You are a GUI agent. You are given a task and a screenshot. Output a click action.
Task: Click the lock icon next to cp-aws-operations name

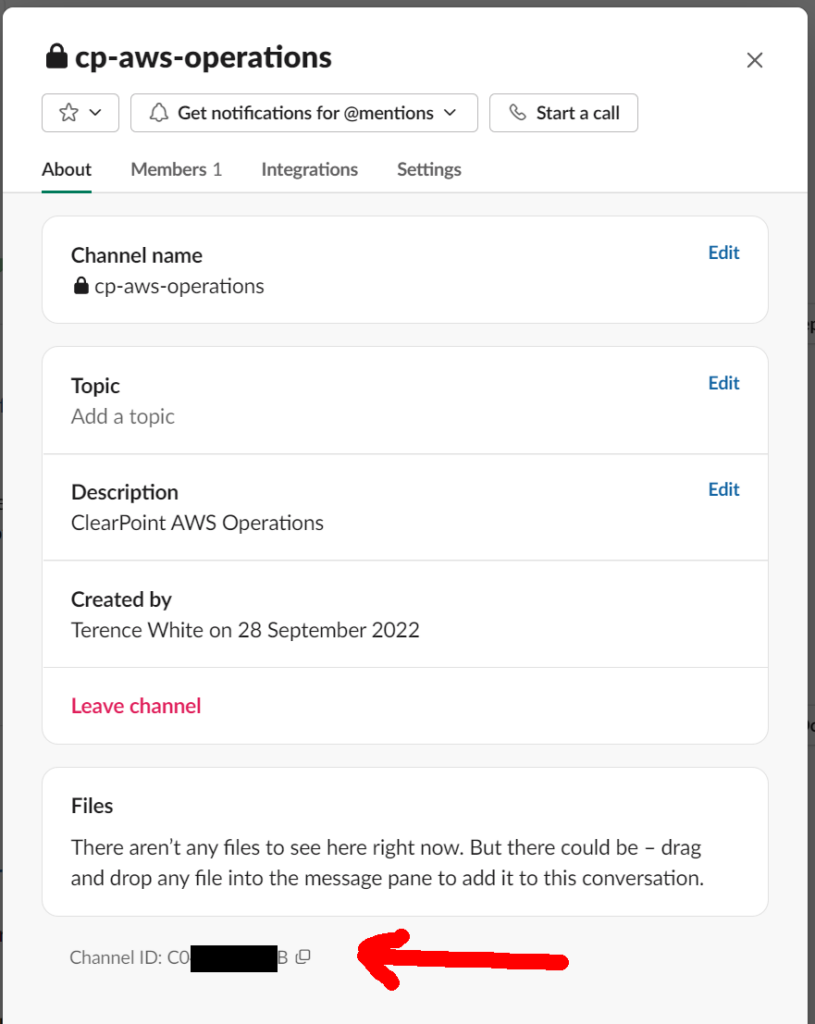pyautogui.click(x=80, y=286)
